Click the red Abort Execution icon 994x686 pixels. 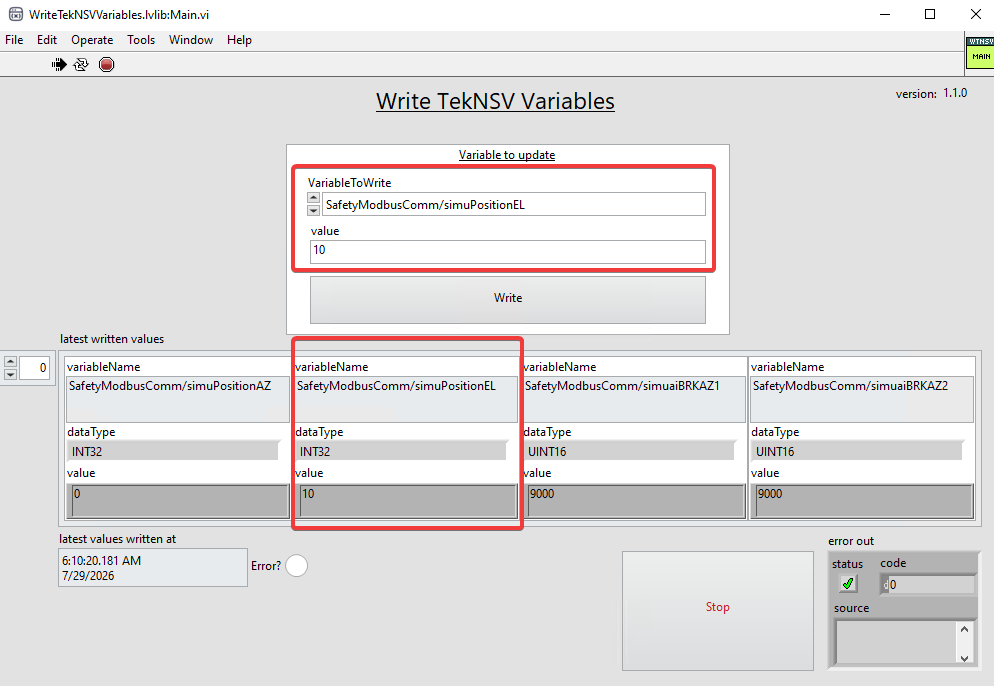click(x=106, y=65)
